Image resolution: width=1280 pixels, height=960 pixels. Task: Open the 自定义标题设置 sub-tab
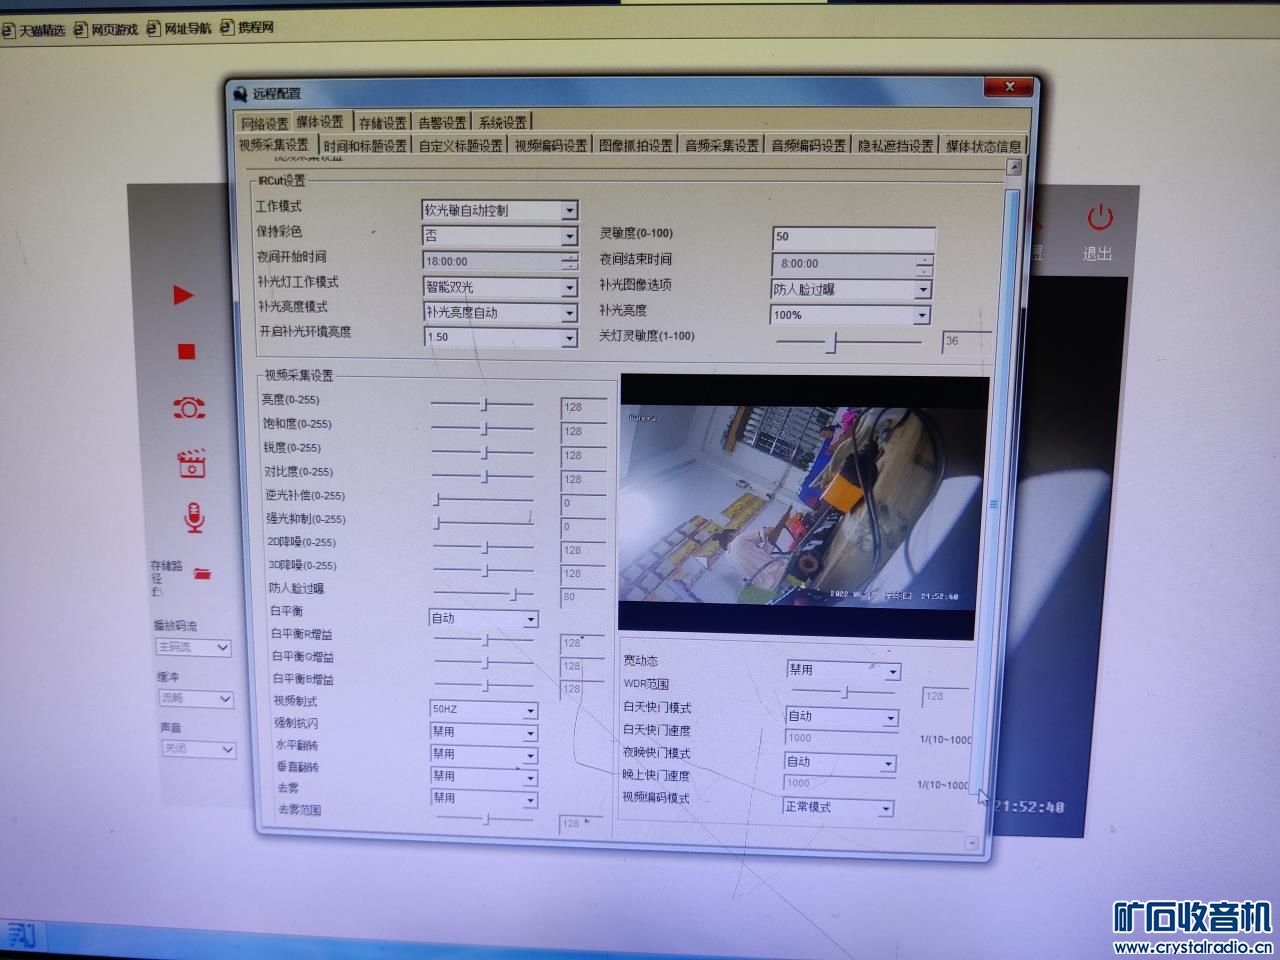(x=460, y=146)
